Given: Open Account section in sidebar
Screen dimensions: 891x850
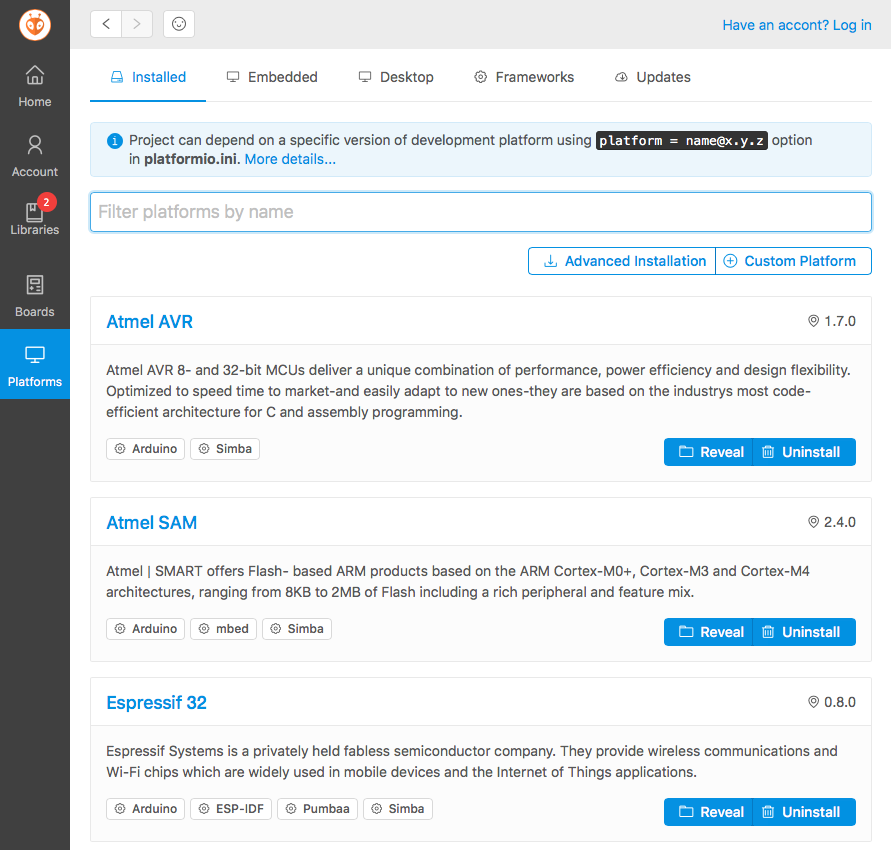Looking at the screenshot, I should point(35,156).
